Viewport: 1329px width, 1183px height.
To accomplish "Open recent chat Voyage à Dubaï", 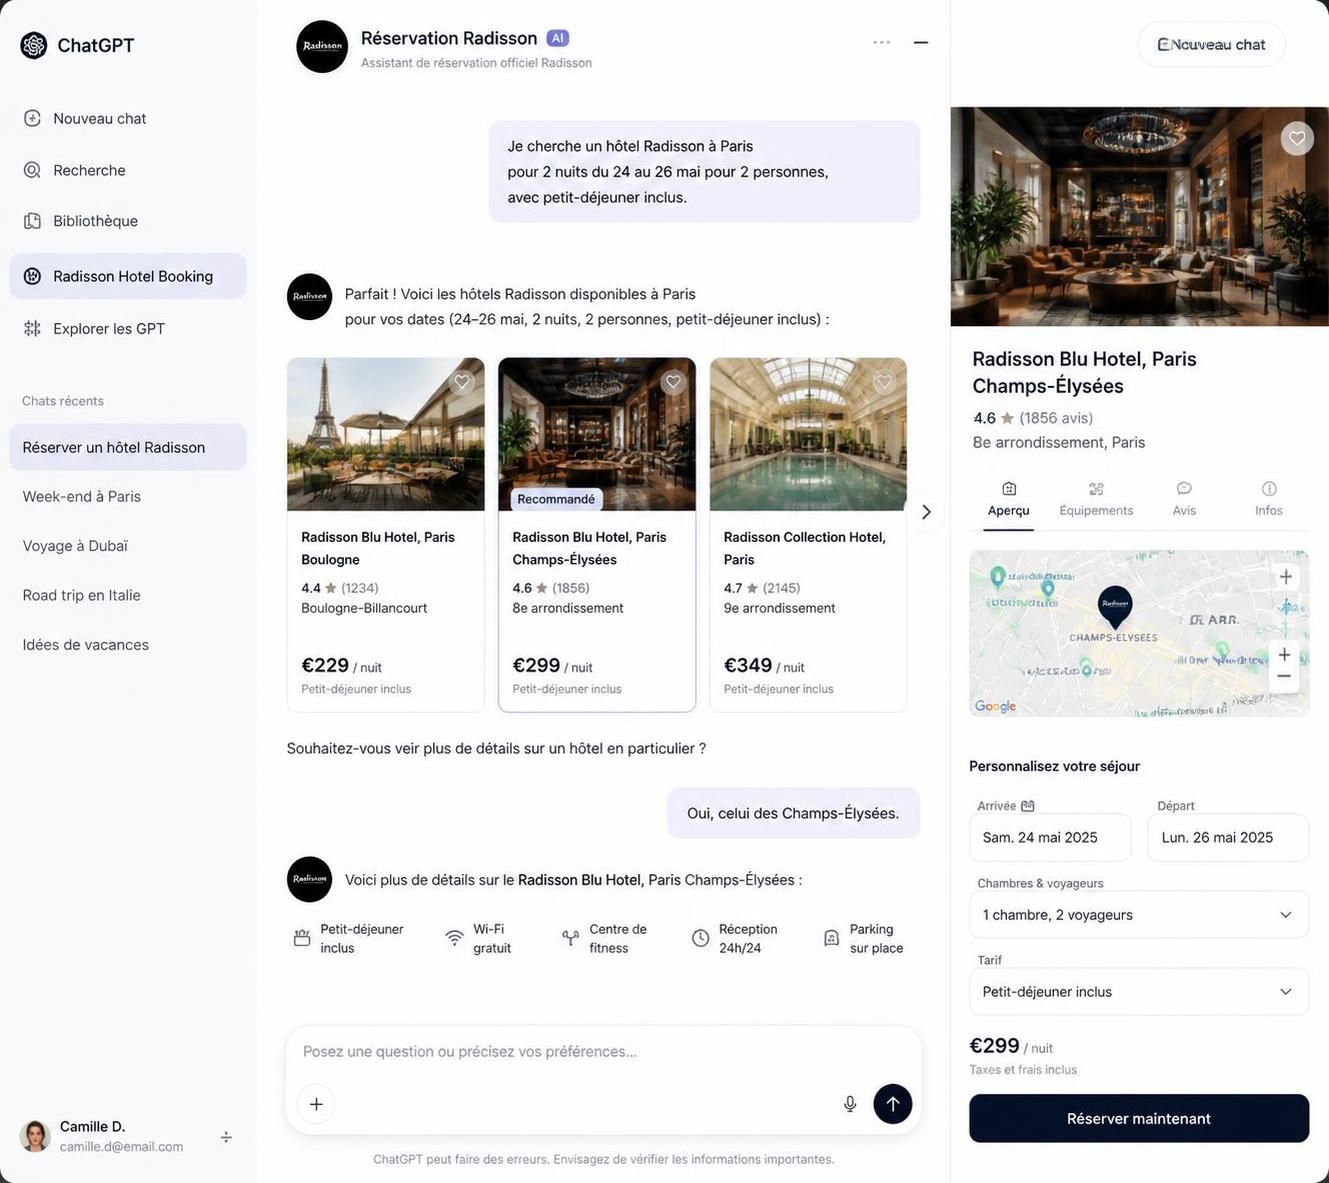I will point(128,546).
